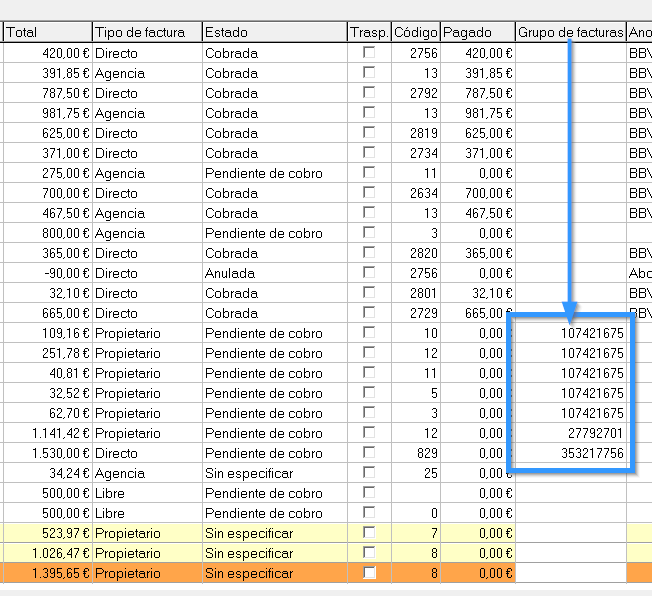Screen dimensions: 652x596
Task: Check the Trasp. box for the 1.530,00 € invoice
Action: (x=370, y=453)
